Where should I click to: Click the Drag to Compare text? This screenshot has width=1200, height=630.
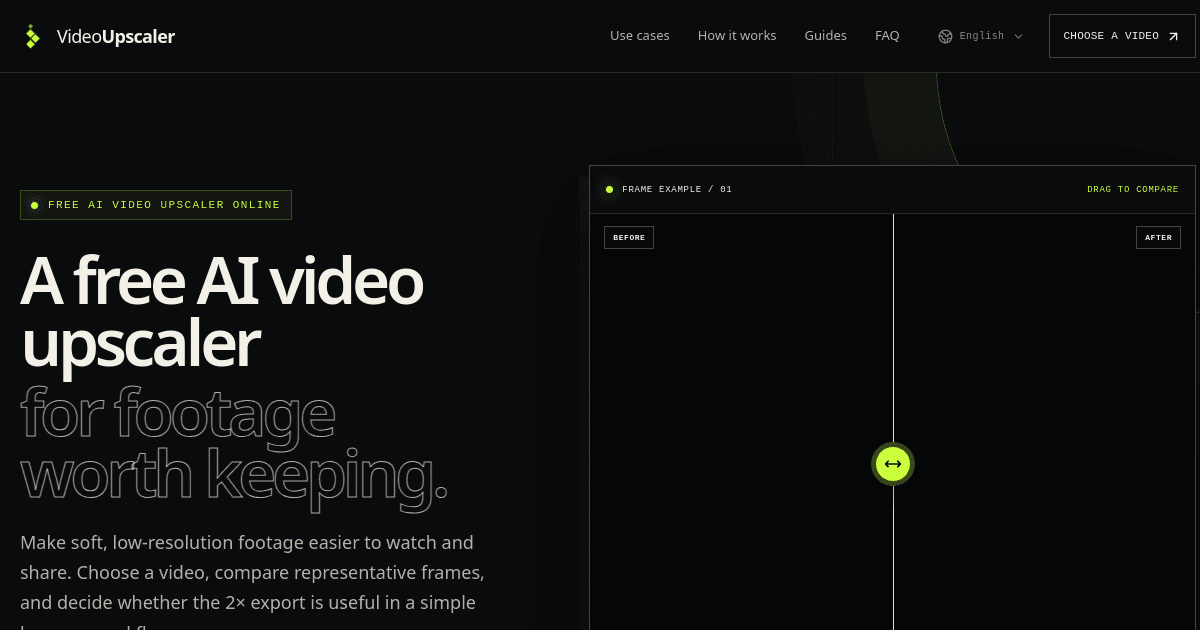[x=1133, y=189]
